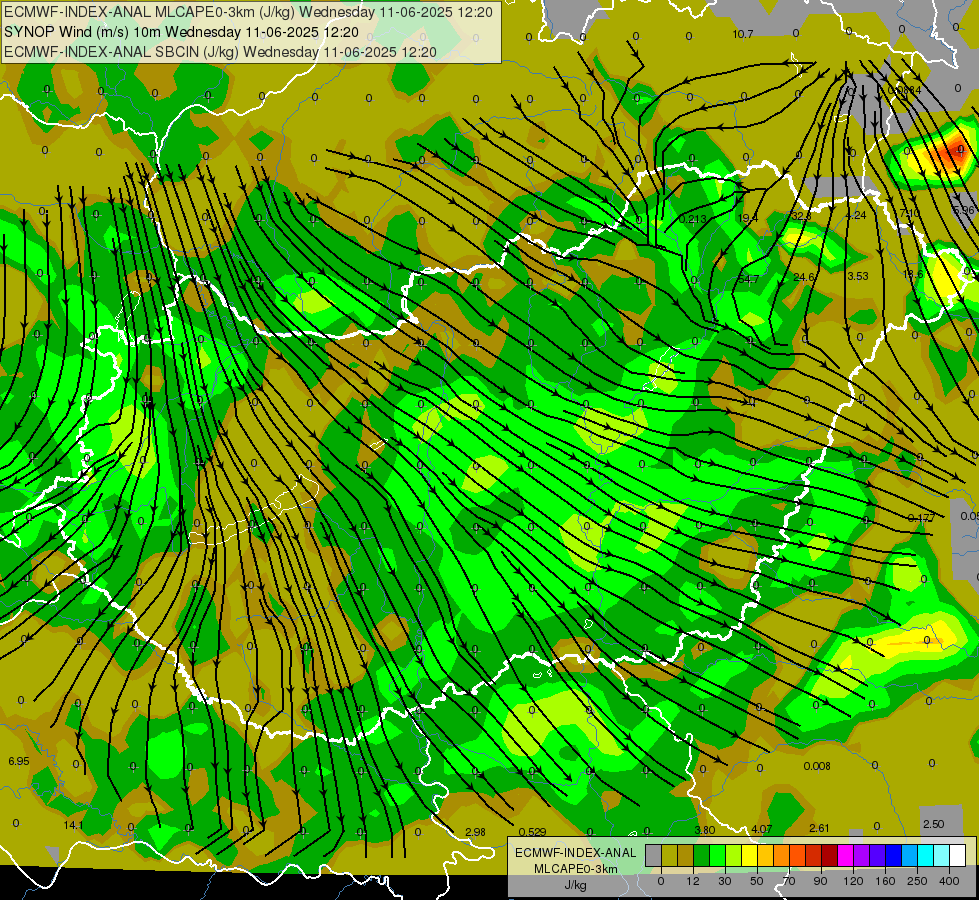979x900 pixels.
Task: Click the station value 2.61
Action: click(819, 828)
